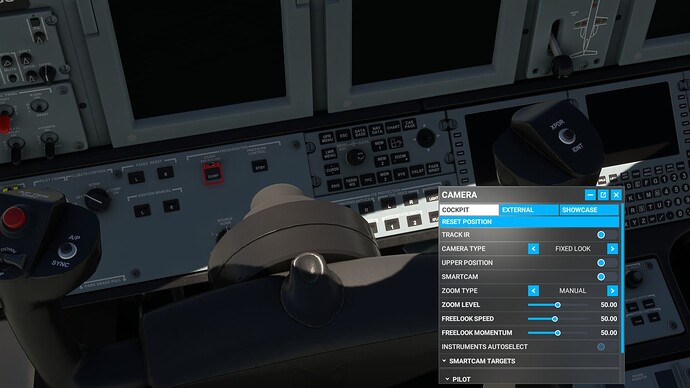Select previous Camera Type with left arrow
The image size is (690, 388).
pyautogui.click(x=533, y=249)
